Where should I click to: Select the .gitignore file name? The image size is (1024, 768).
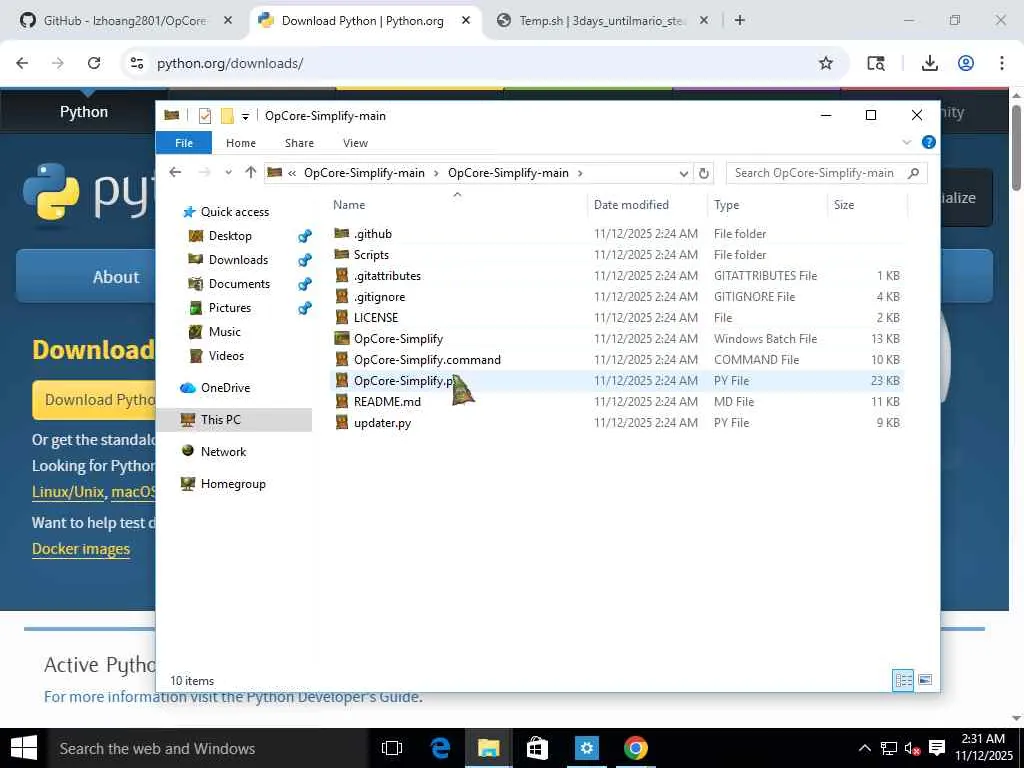point(379,296)
